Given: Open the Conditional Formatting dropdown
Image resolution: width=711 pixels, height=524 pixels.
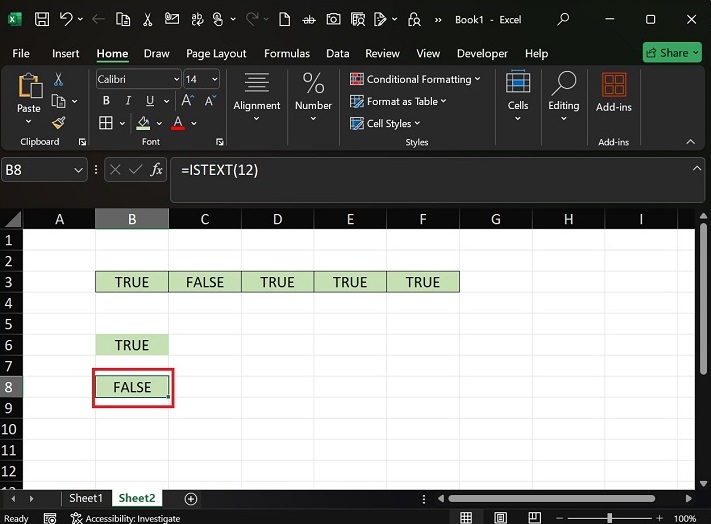Looking at the screenshot, I should pos(415,79).
